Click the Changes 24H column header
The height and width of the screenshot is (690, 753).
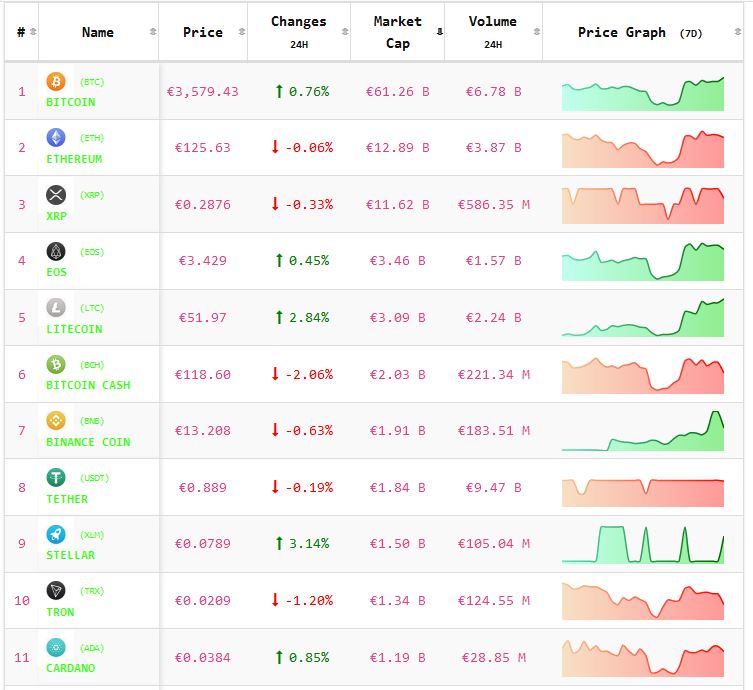[x=298, y=32]
